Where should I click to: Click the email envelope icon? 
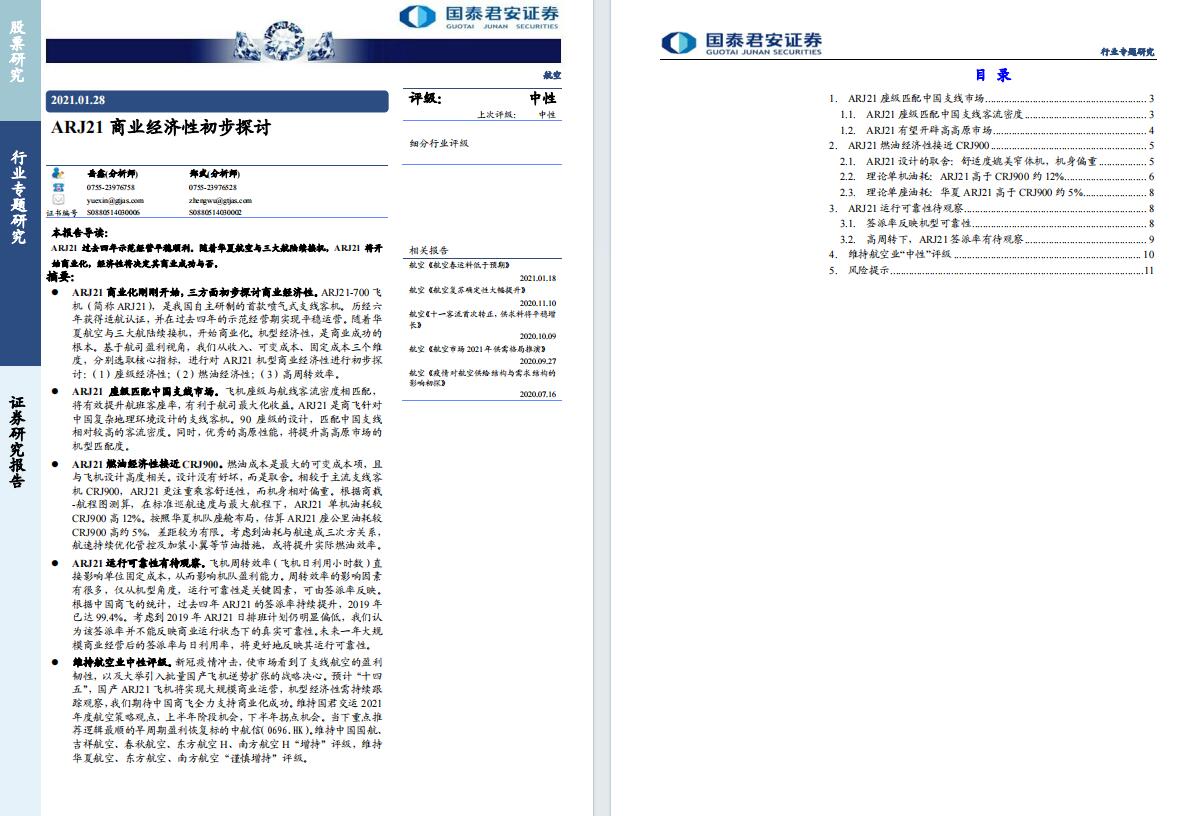click(58, 200)
